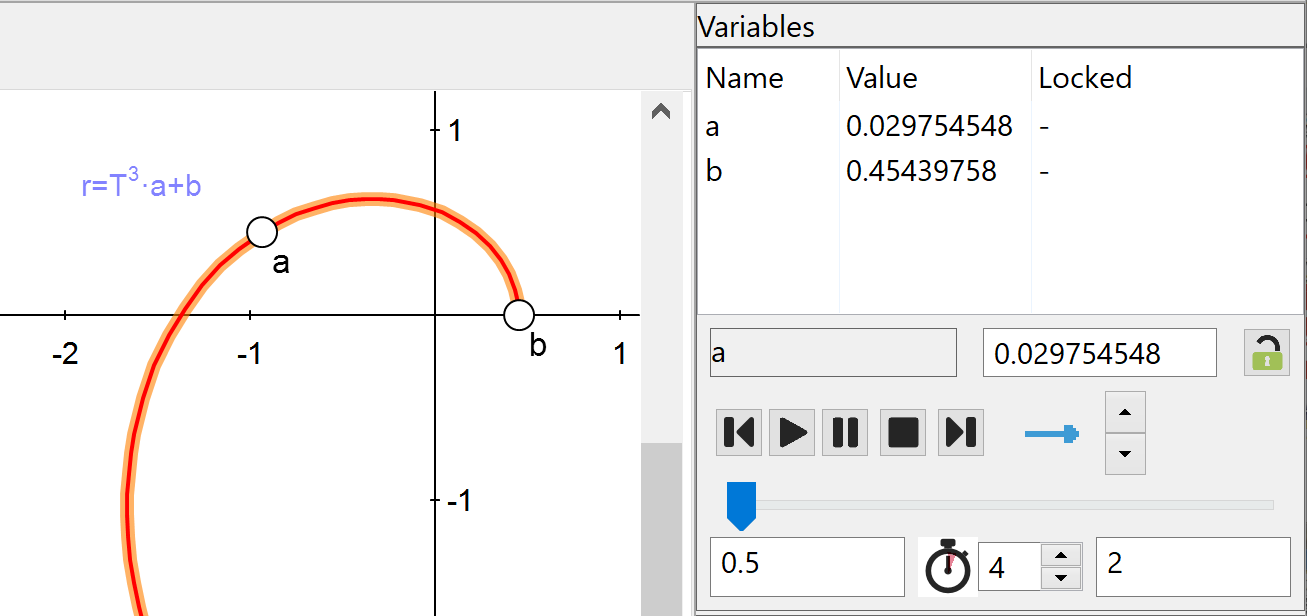1307x616 pixels.
Task: Click the Value column header
Action: (x=881, y=78)
